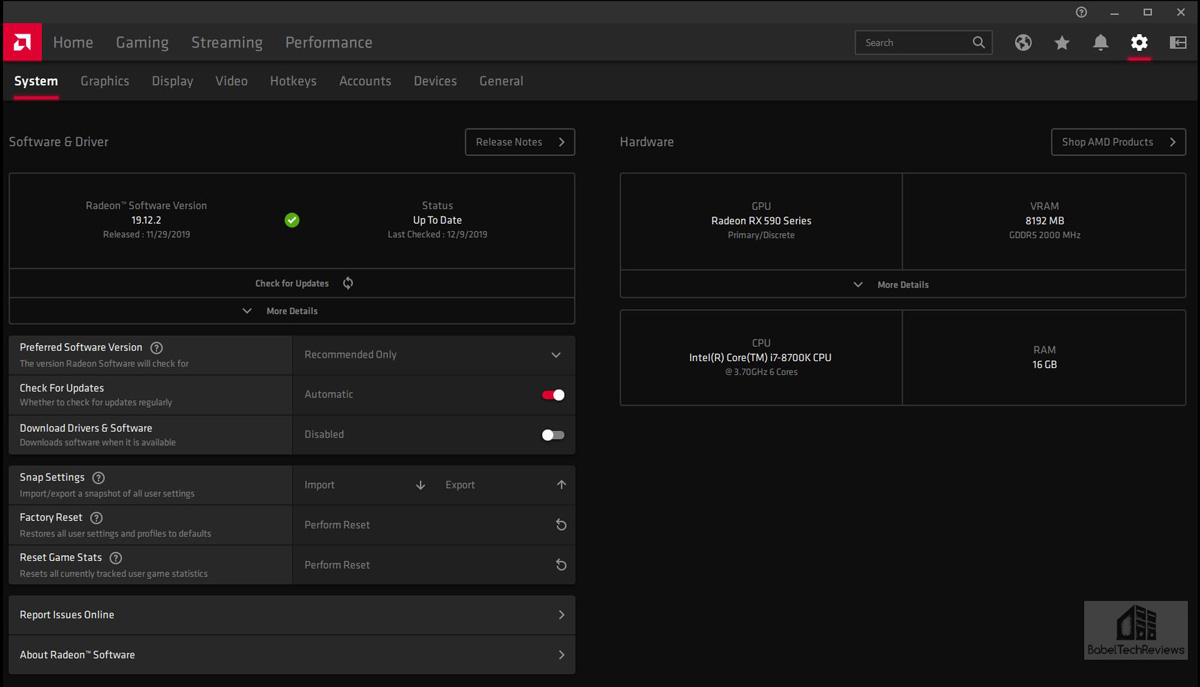Switch to the Devices tab

coord(435,81)
